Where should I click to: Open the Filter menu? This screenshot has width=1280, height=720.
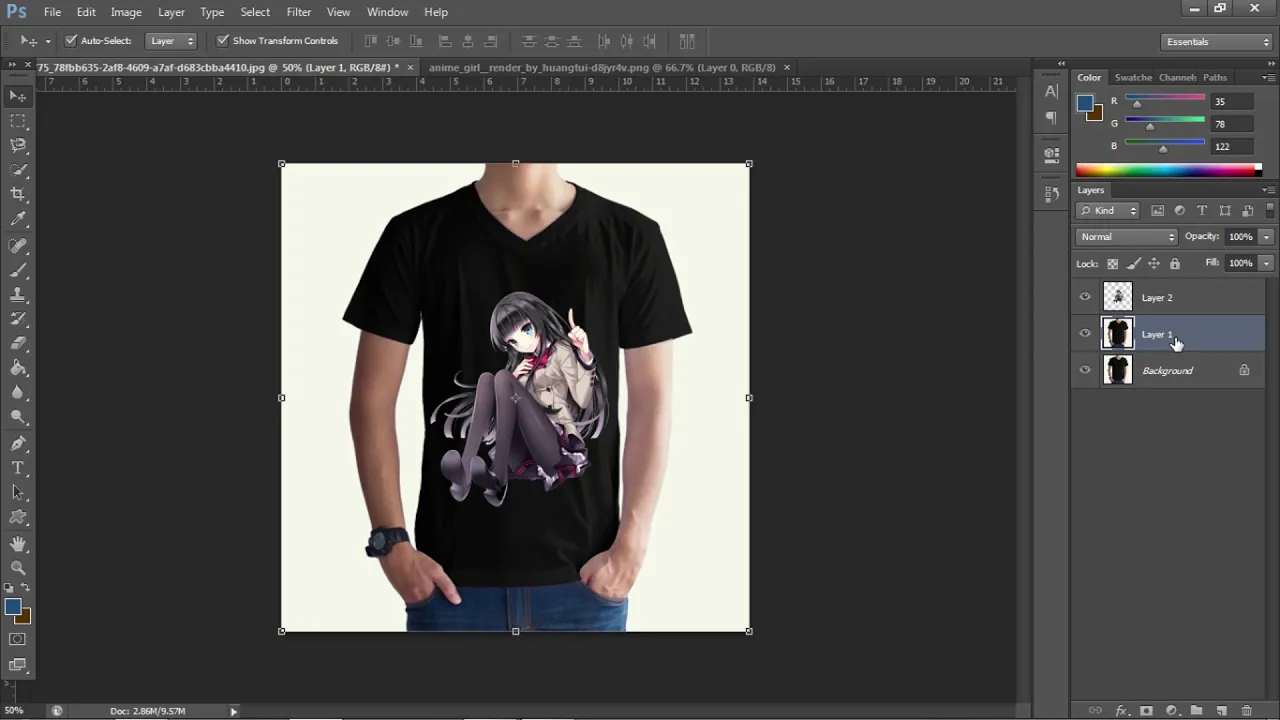298,12
